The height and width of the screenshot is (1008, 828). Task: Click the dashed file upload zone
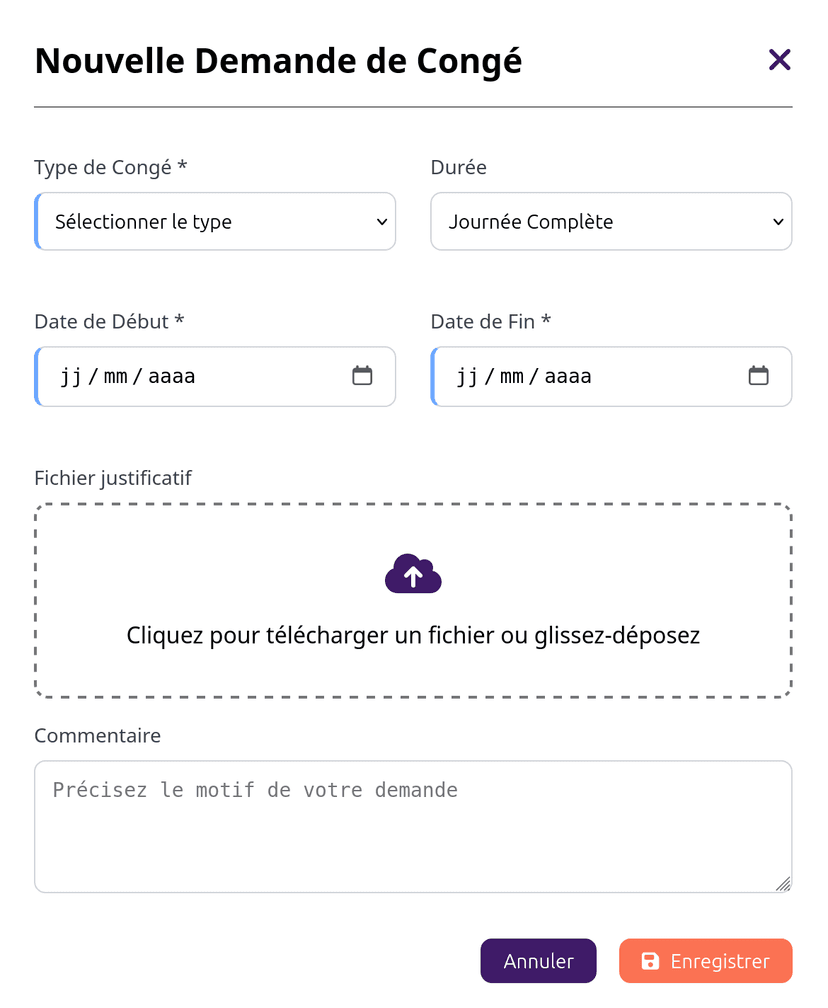pos(413,600)
